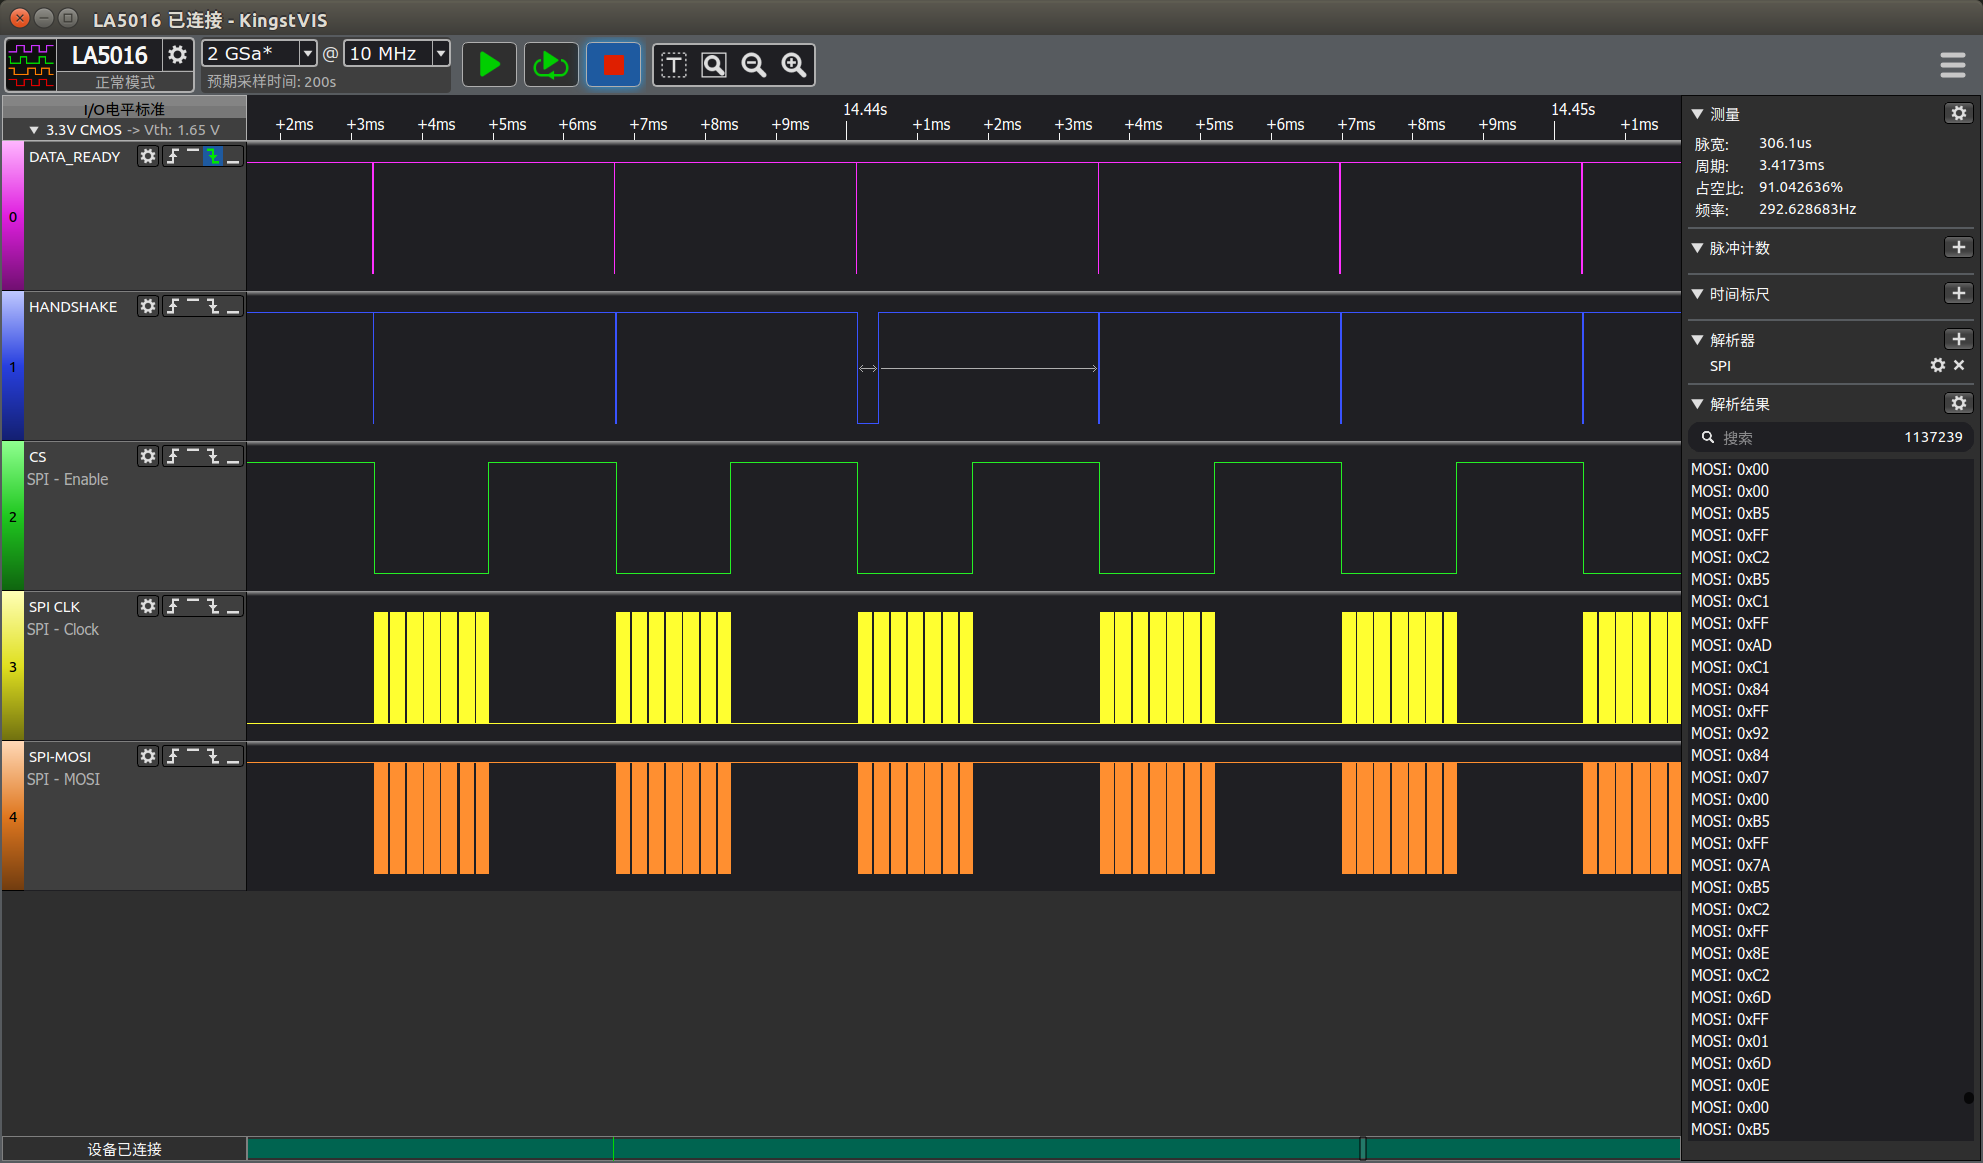Open CS channel settings gear
Viewport: 1983px width, 1163px height.
tap(148, 456)
